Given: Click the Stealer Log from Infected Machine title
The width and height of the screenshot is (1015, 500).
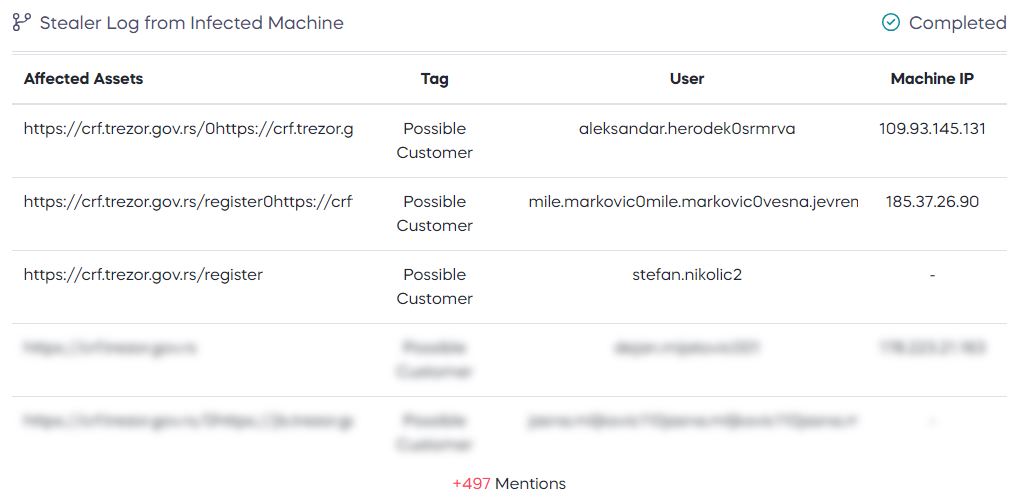Looking at the screenshot, I should [x=192, y=23].
